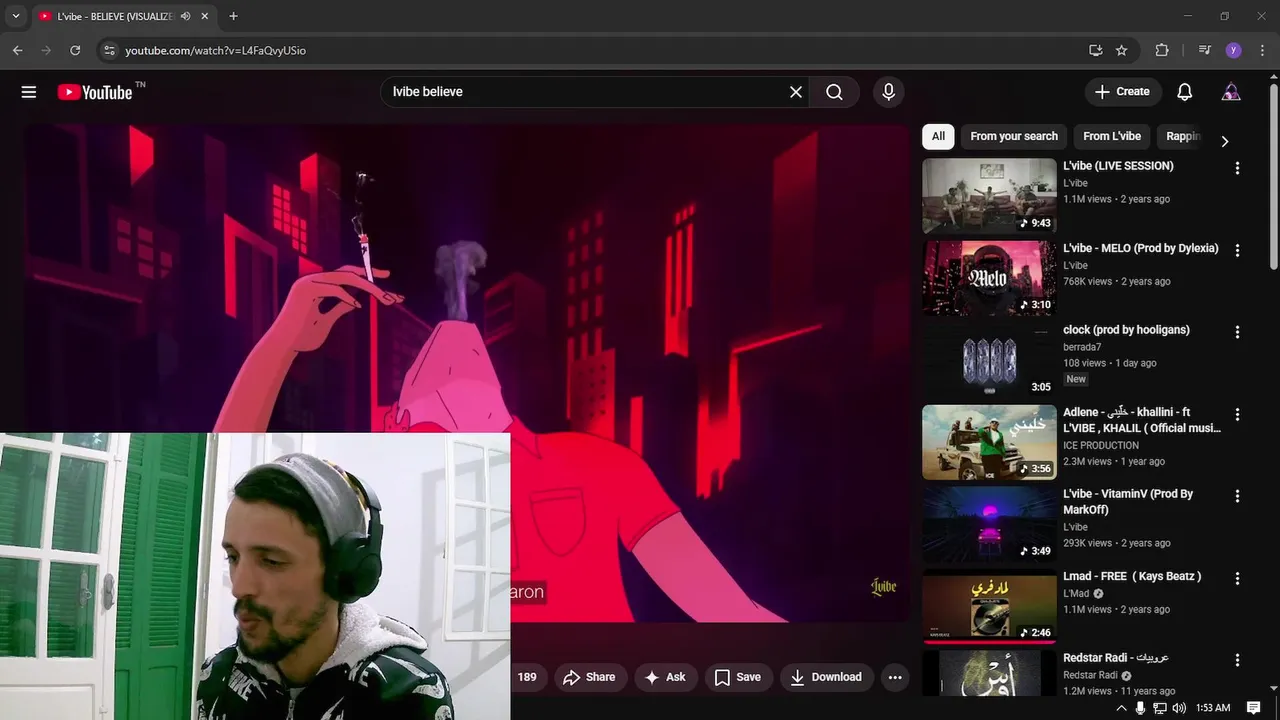The height and width of the screenshot is (720, 1280).
Task: Open the taskbar volume control
Action: click(x=1179, y=708)
